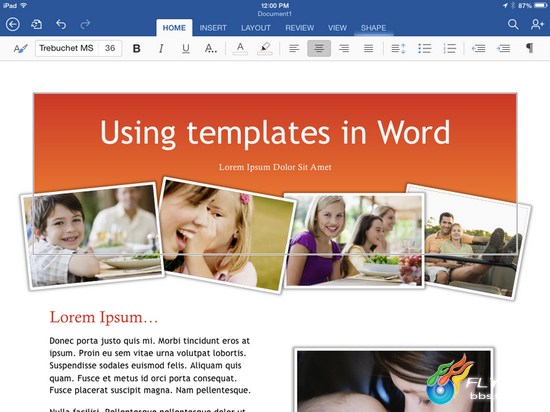Tap the battery 87% status indicator
Screen dimensions: 550x412
click(532, 6)
